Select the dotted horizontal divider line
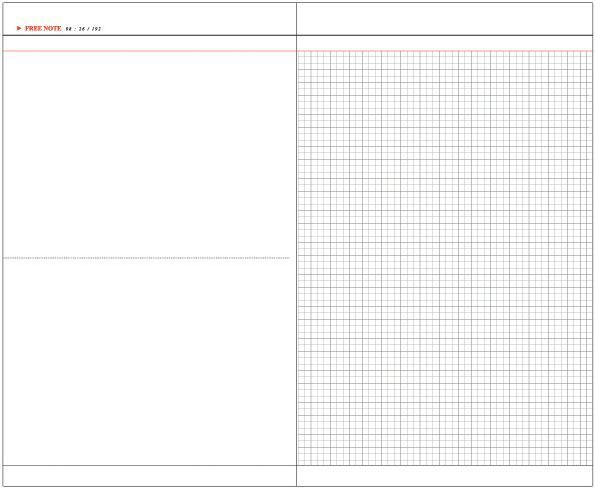Viewport: 595px width, 489px height. coord(146,258)
